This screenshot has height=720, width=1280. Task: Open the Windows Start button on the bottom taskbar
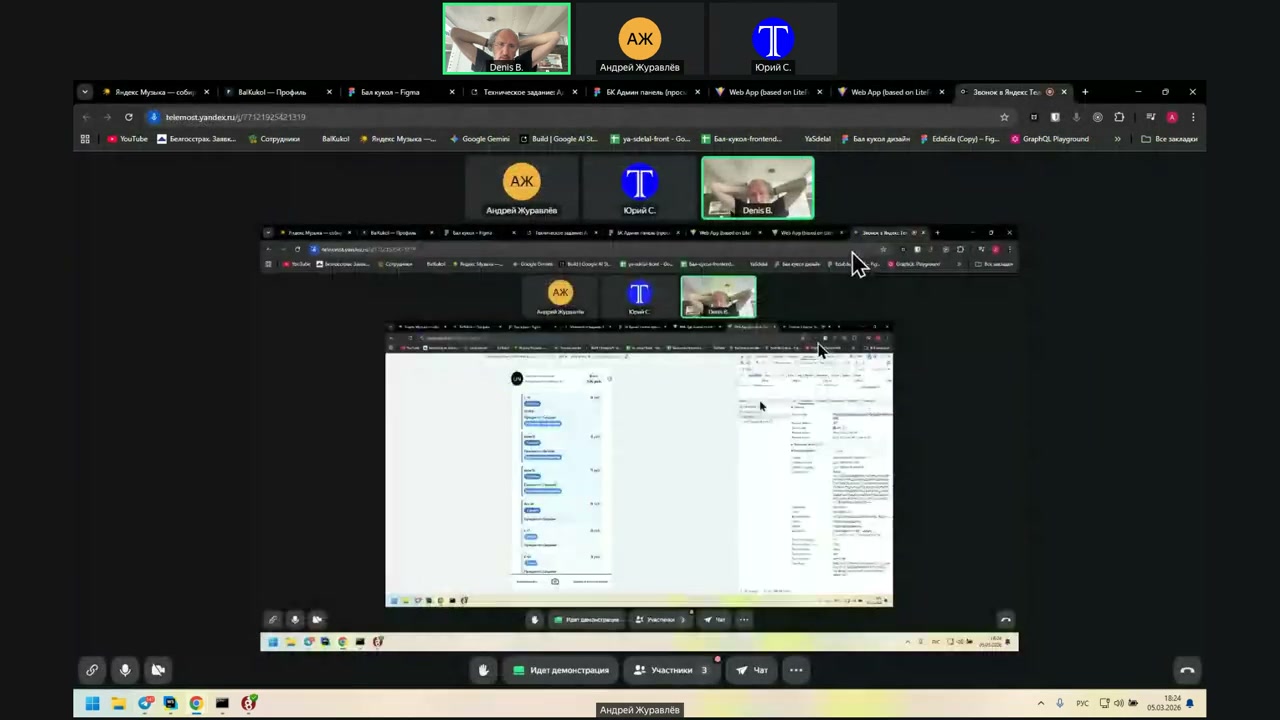click(92, 703)
